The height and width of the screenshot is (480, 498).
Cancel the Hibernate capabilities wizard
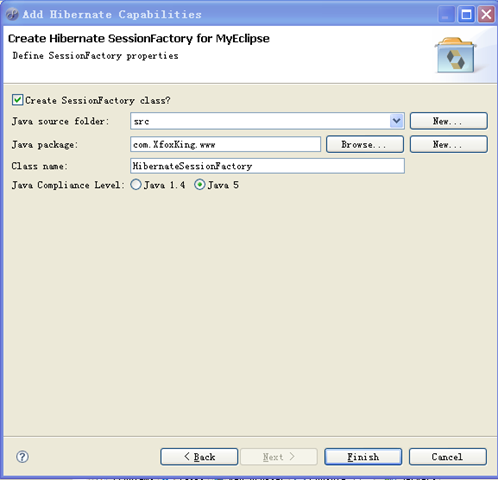pyautogui.click(x=448, y=457)
